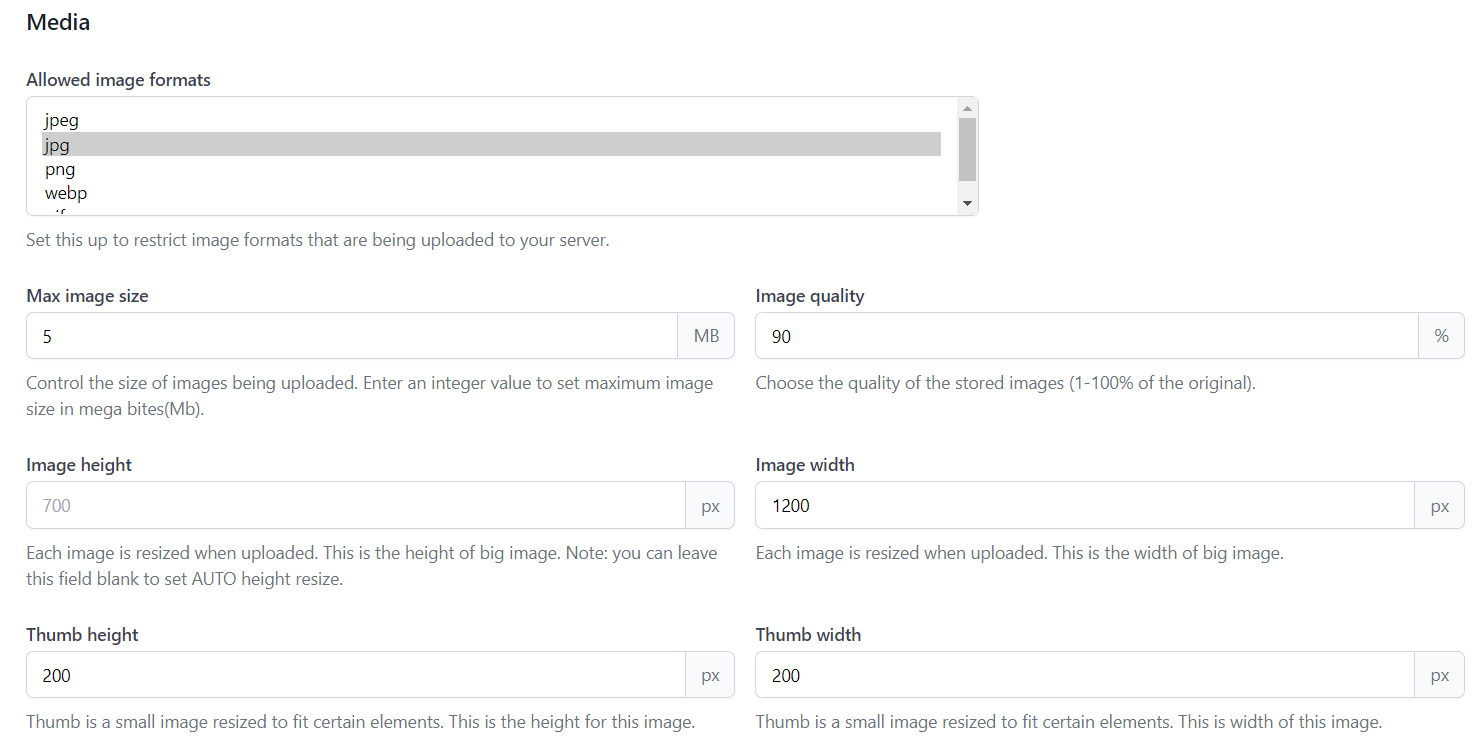Focus the Thumb width input
Screen dimensions: 1477x741
click(x=1085, y=675)
